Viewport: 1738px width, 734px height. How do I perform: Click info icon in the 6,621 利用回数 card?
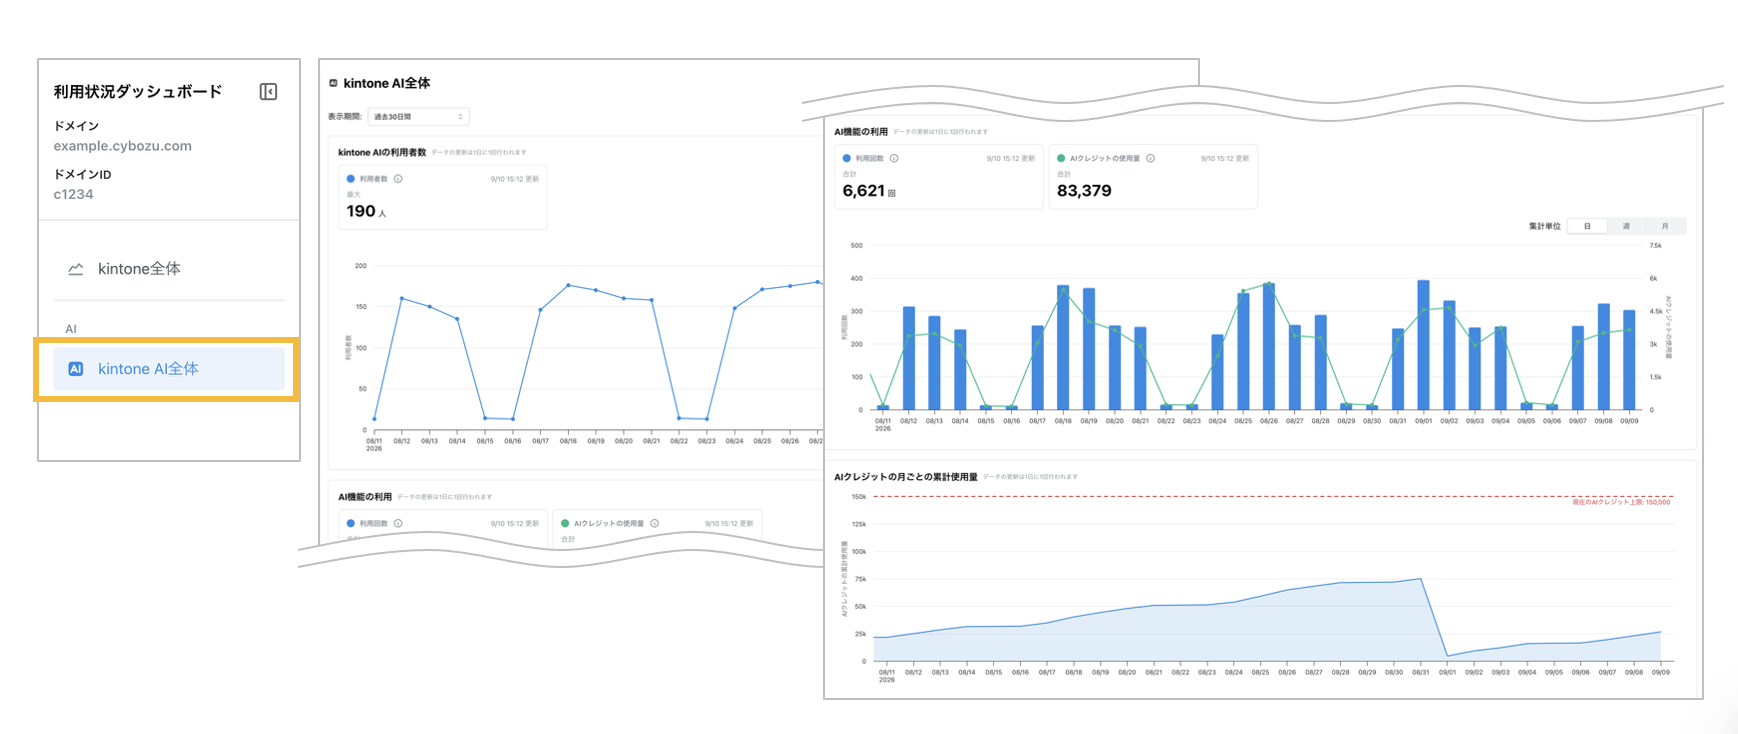click(x=894, y=158)
